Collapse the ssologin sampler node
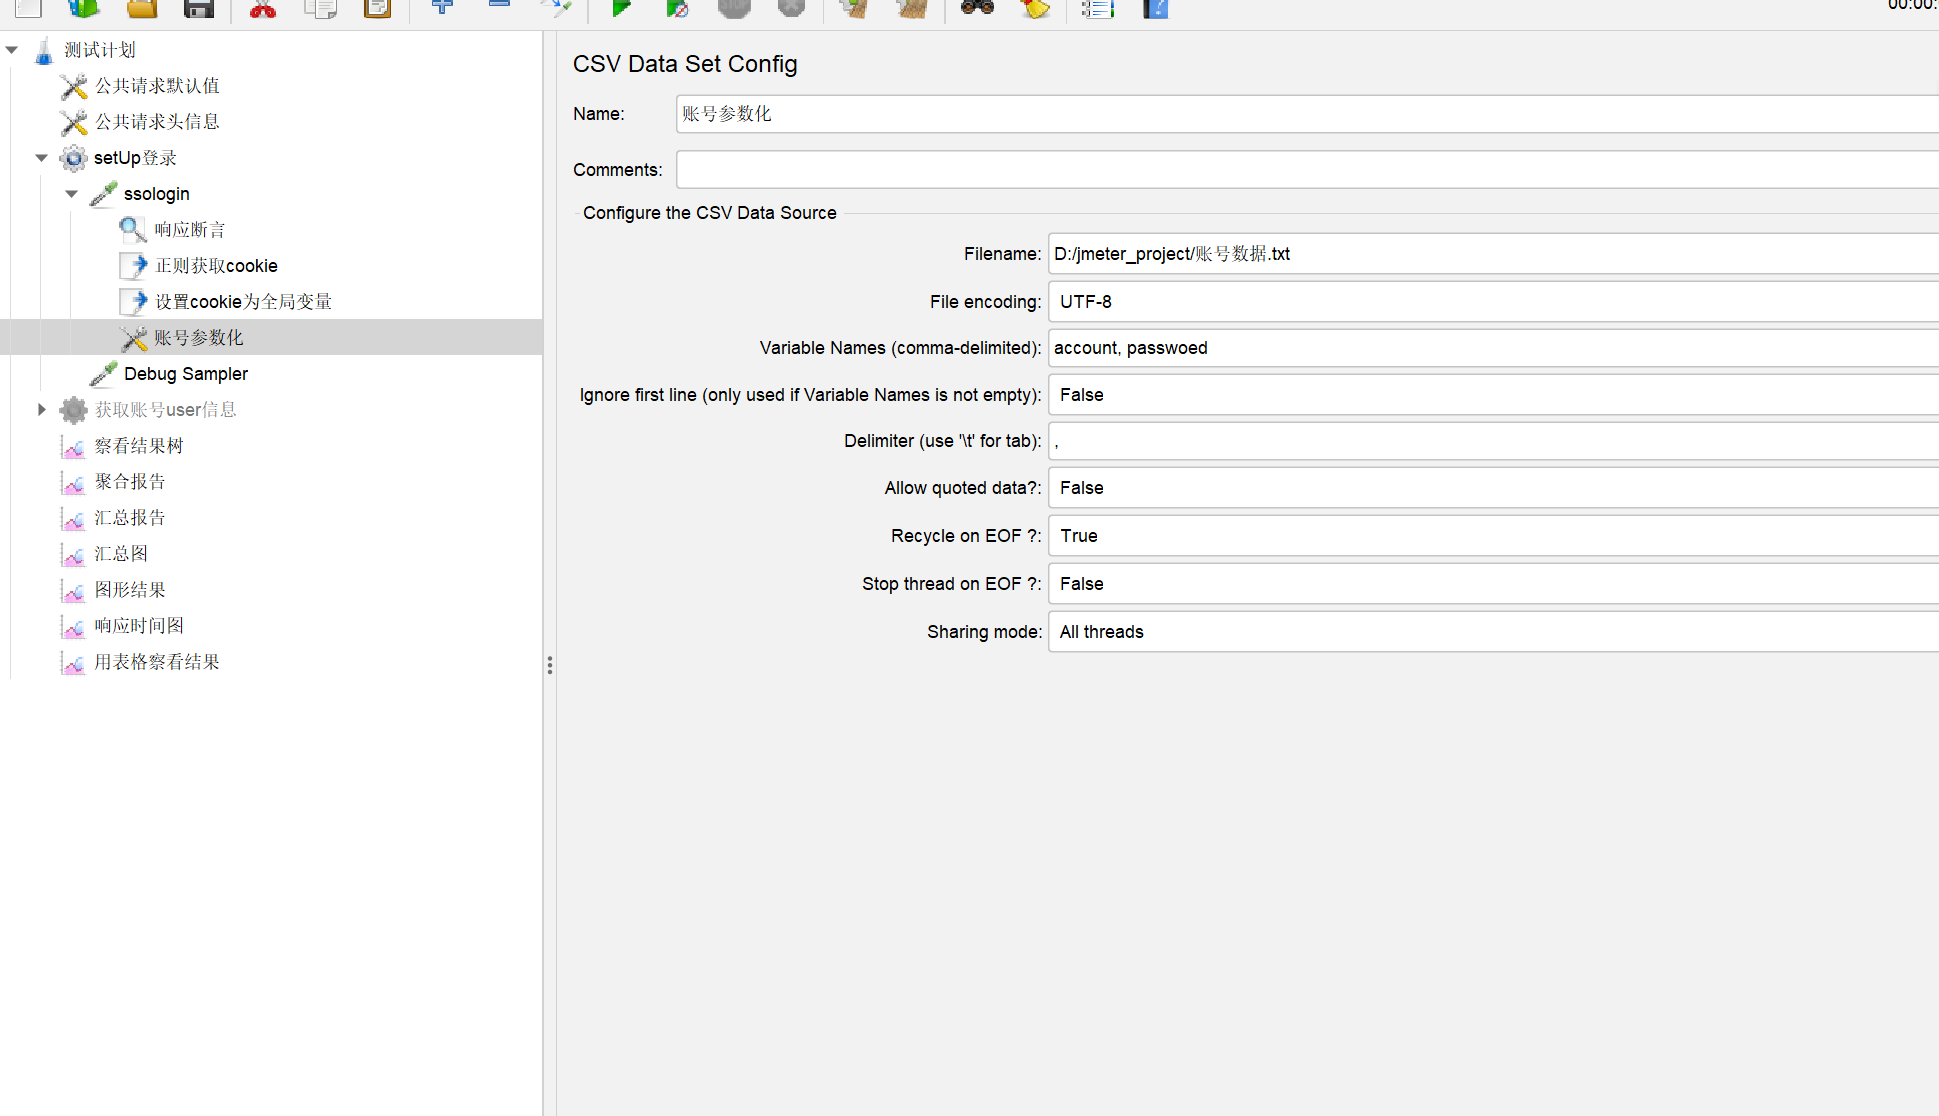 72,194
